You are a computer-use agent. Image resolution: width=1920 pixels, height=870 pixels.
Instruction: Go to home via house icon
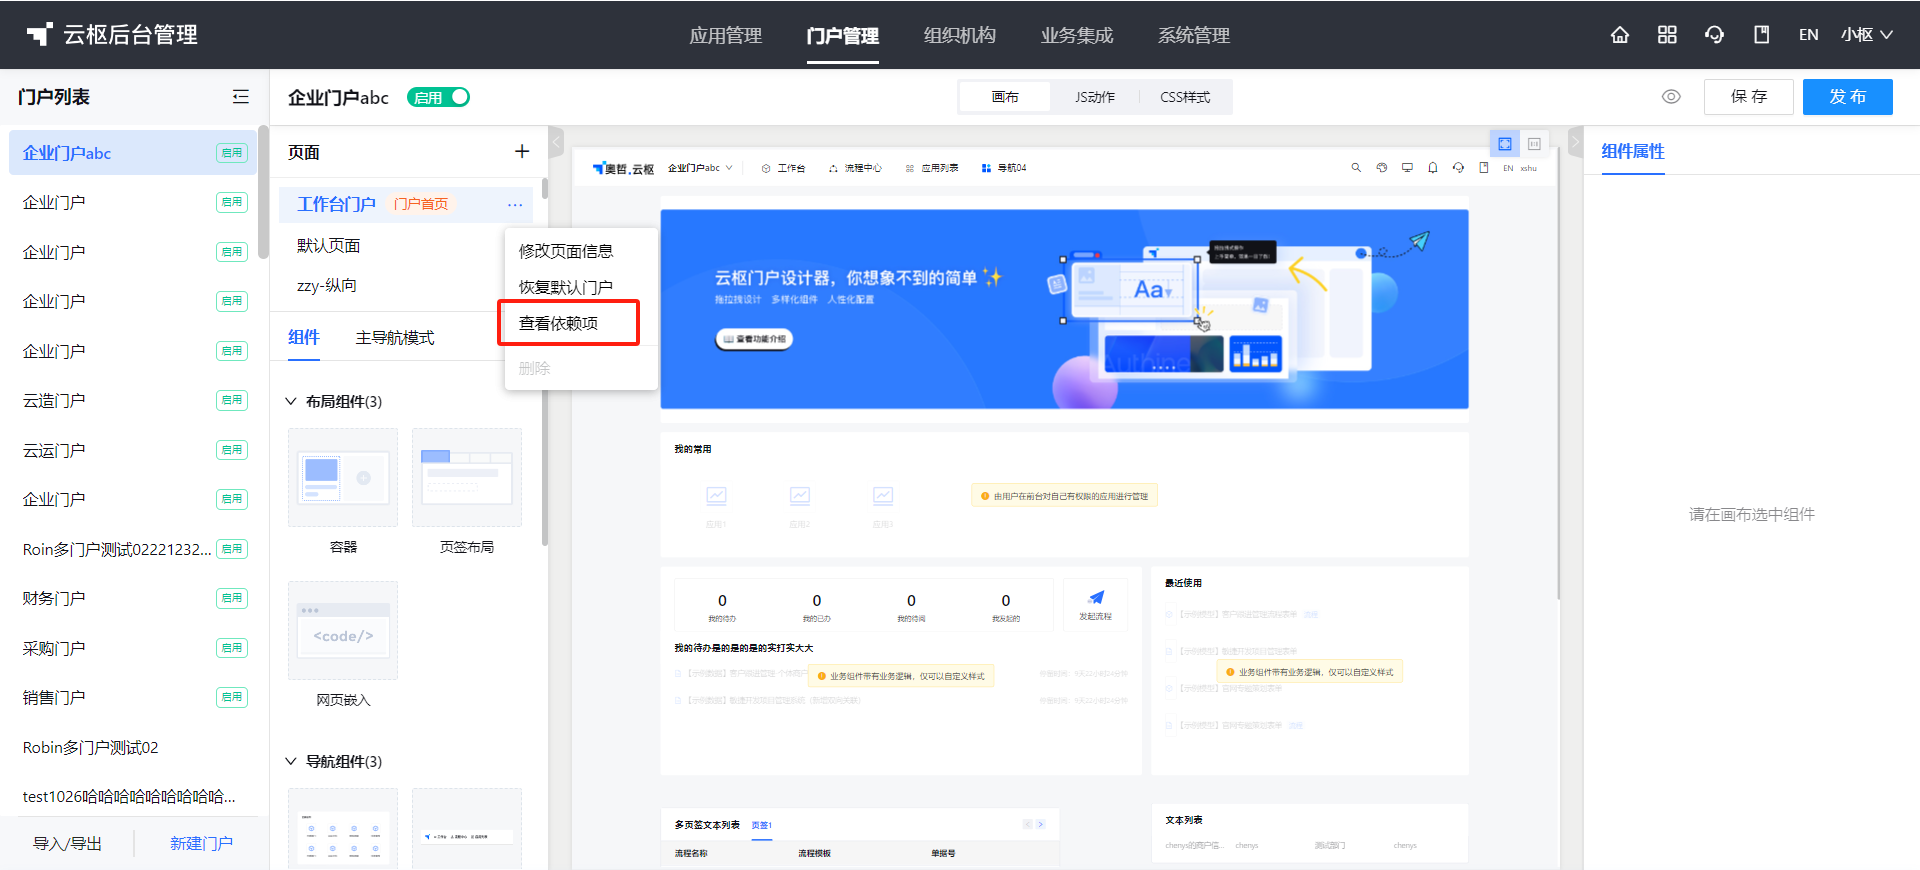1620,35
